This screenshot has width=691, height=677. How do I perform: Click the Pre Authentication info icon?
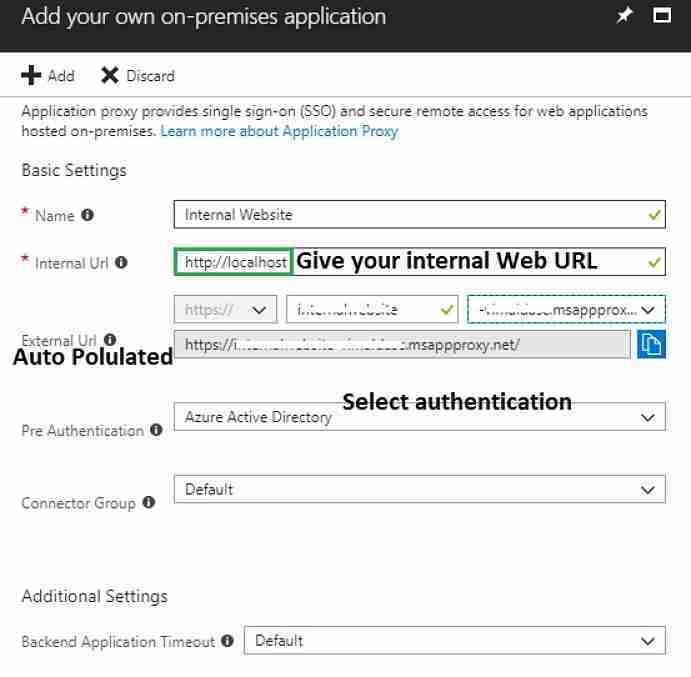coord(156,430)
